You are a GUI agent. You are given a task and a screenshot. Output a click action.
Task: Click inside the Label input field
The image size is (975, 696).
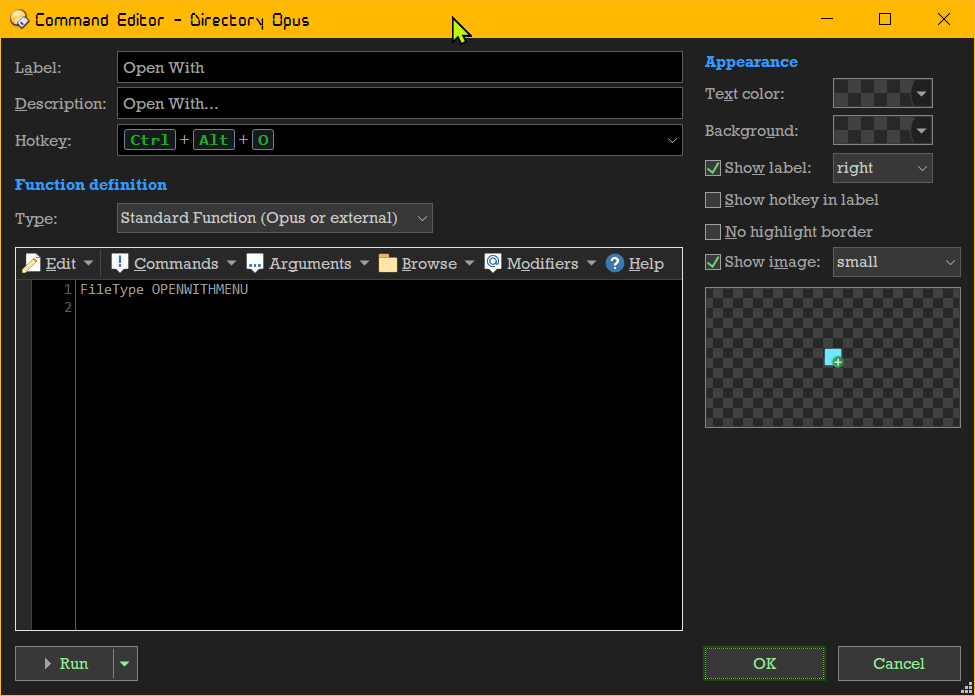tap(400, 67)
